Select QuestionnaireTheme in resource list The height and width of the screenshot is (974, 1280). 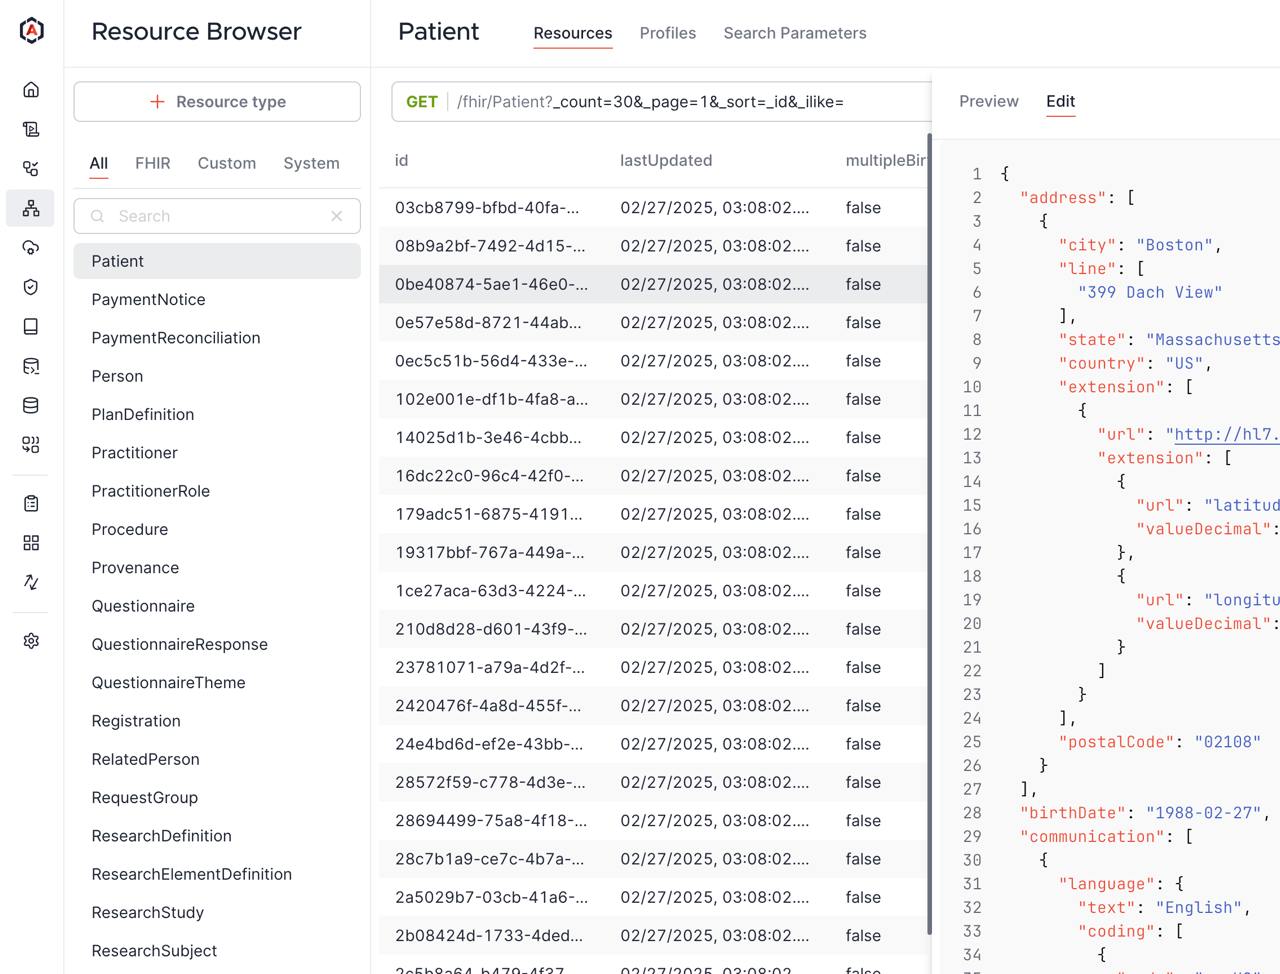[x=217, y=683]
